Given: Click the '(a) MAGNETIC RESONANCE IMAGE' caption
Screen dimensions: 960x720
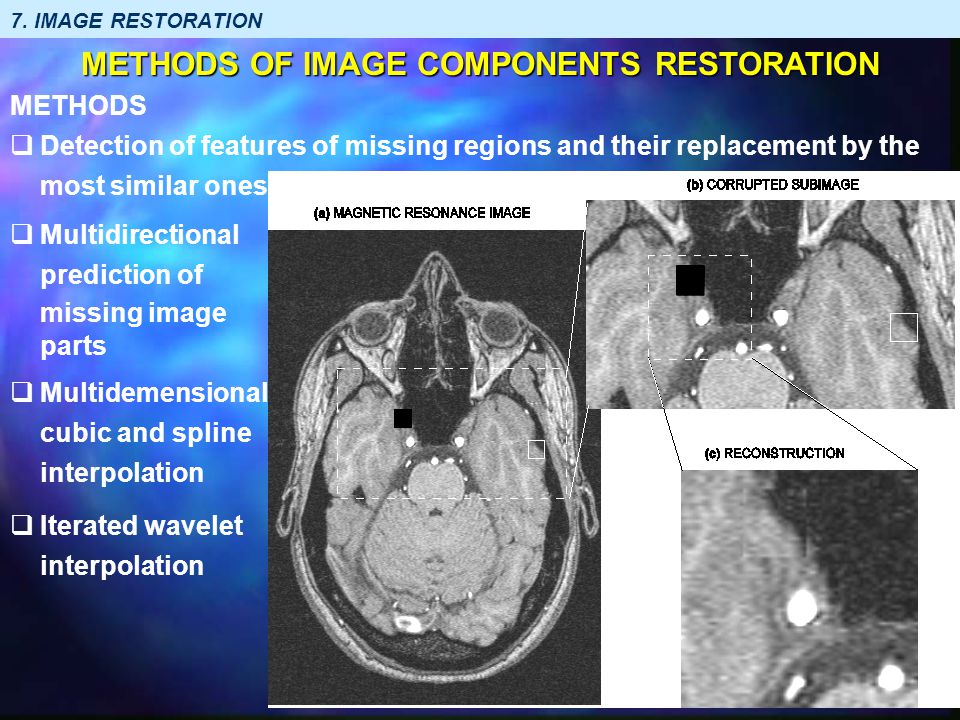Looking at the screenshot, I should point(422,213).
